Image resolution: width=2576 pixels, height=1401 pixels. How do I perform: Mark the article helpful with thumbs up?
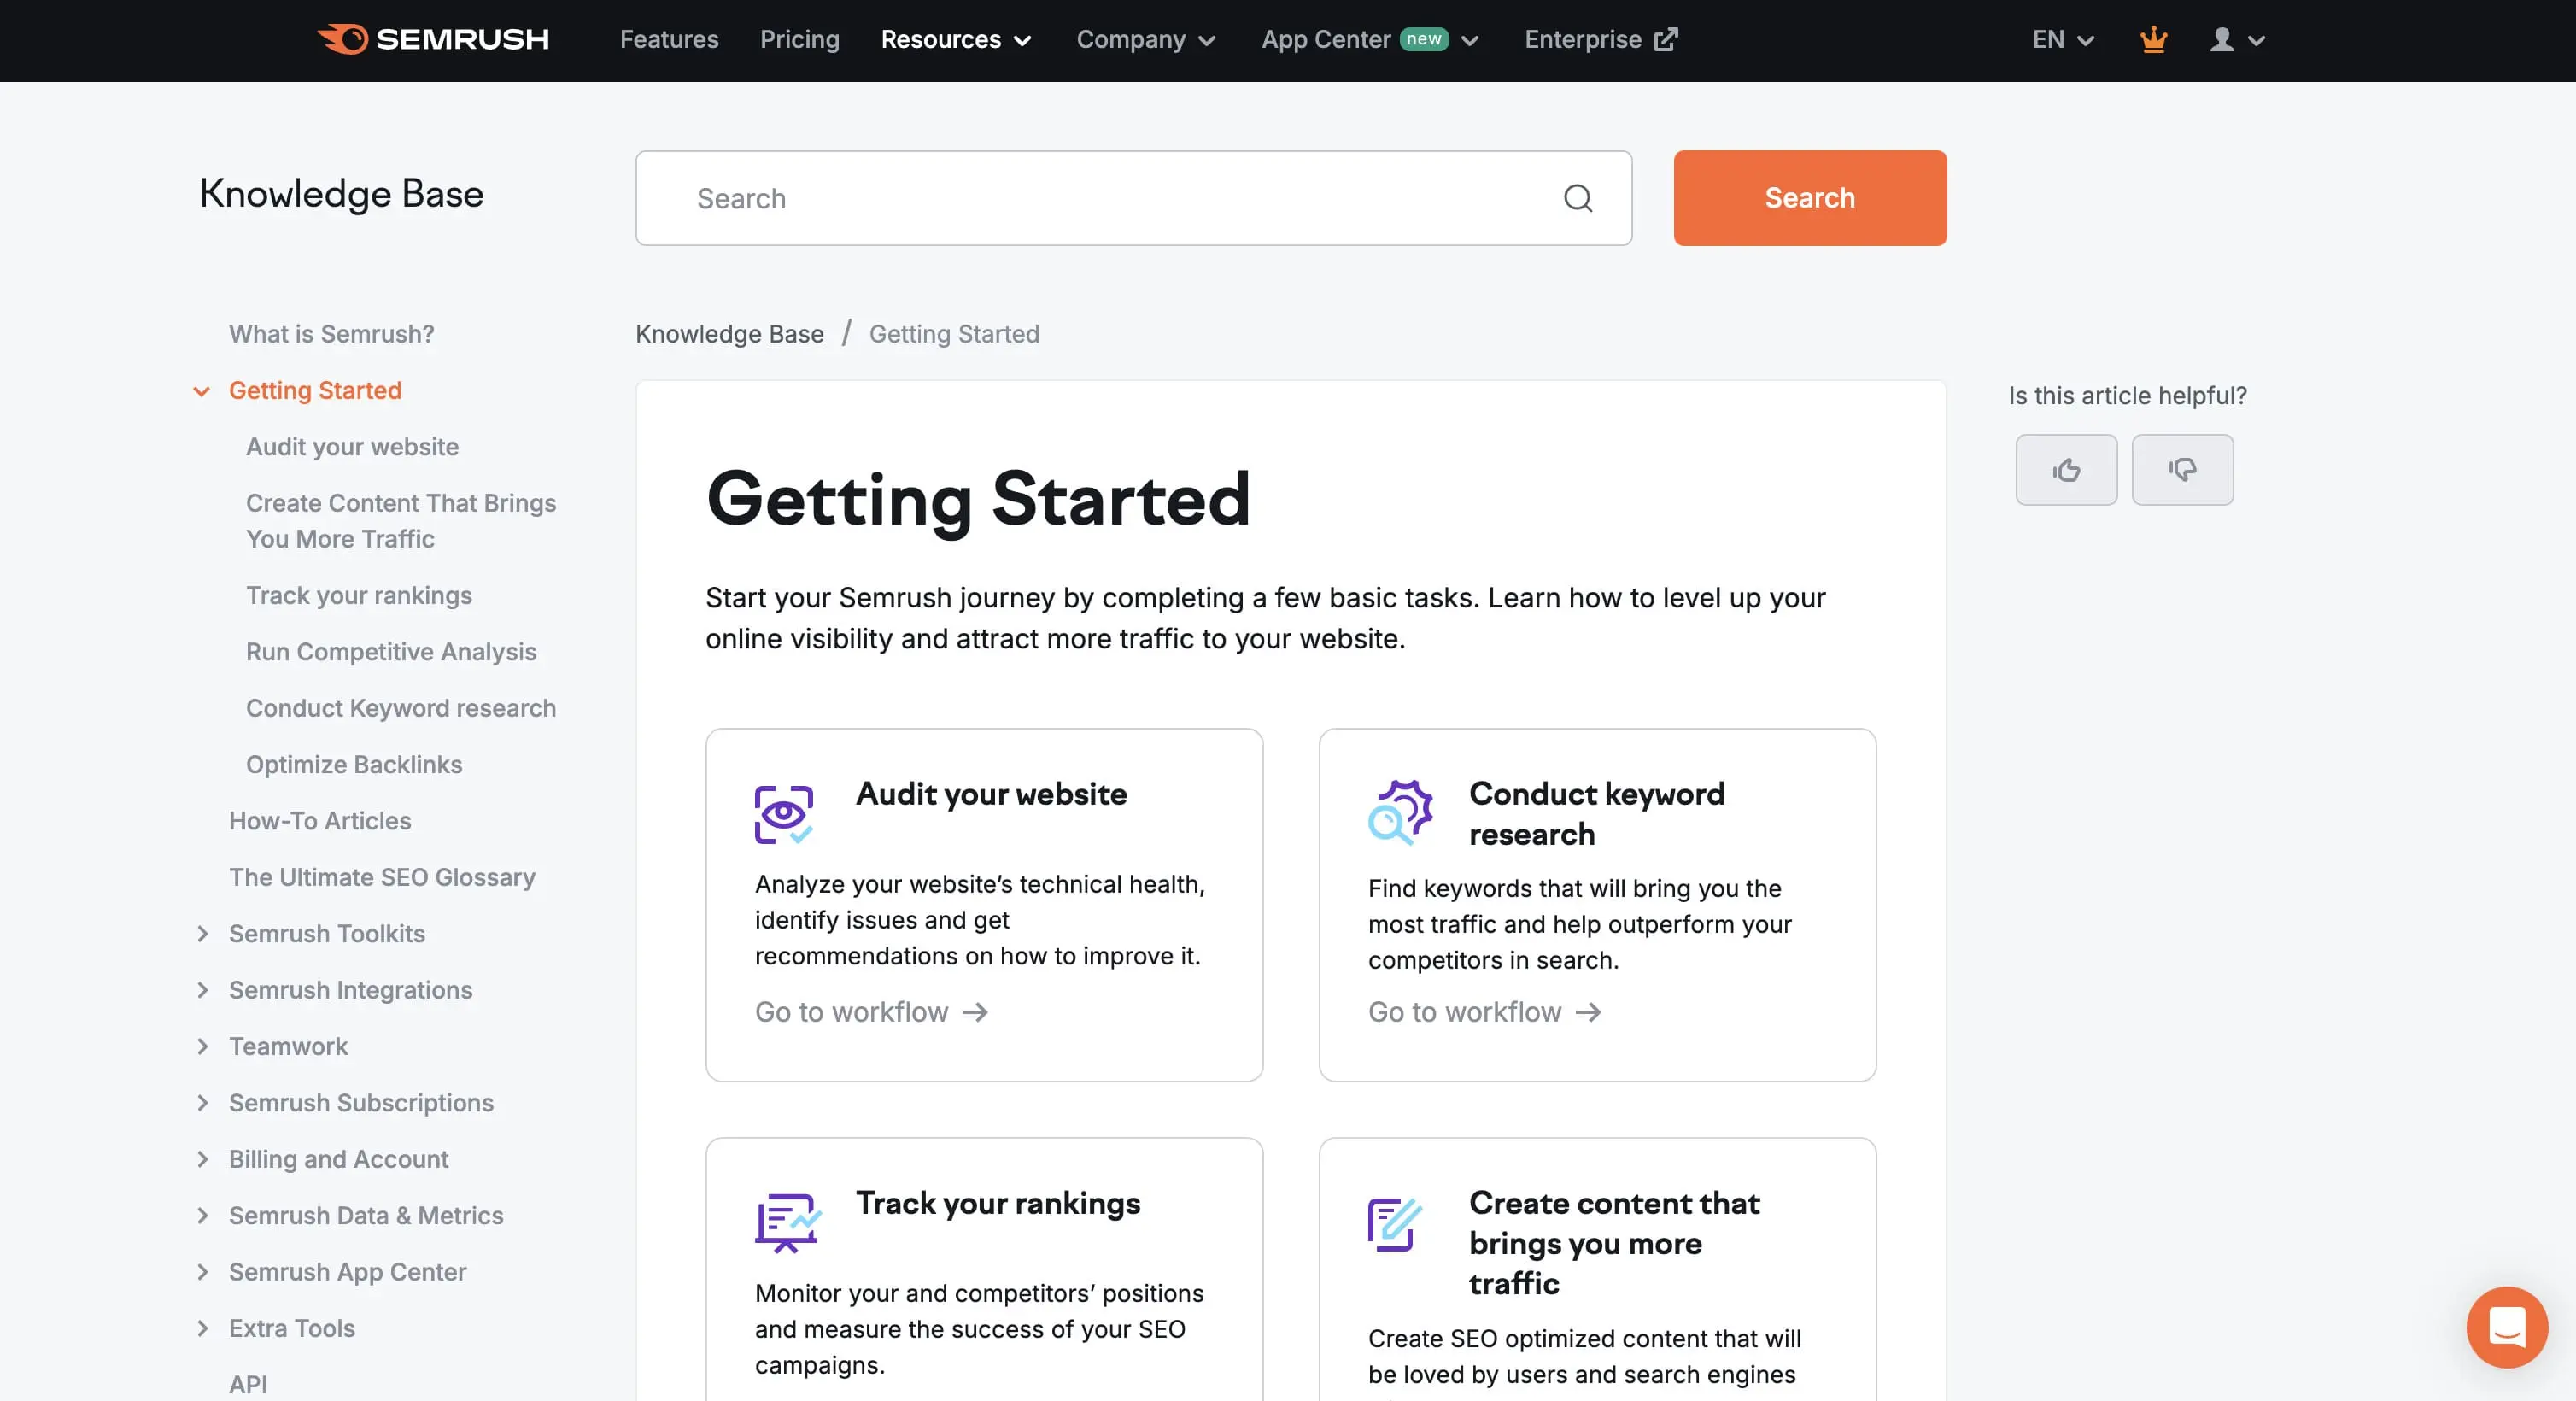pyautogui.click(x=2066, y=469)
